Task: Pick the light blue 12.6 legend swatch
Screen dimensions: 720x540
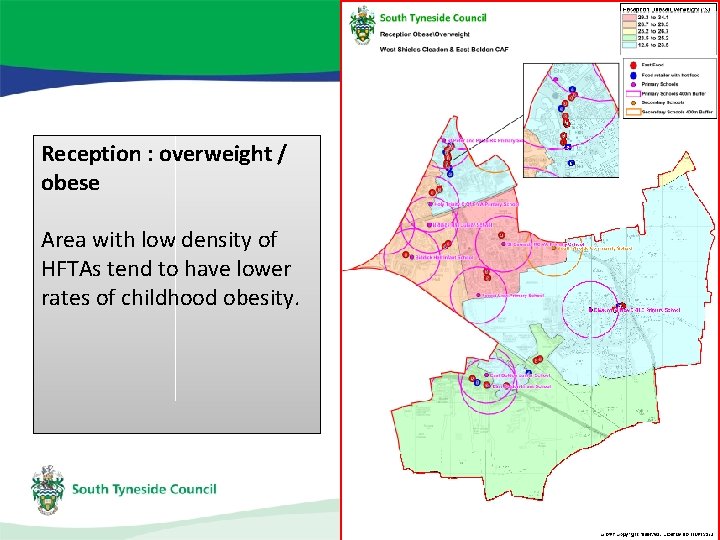Action: [x=629, y=45]
